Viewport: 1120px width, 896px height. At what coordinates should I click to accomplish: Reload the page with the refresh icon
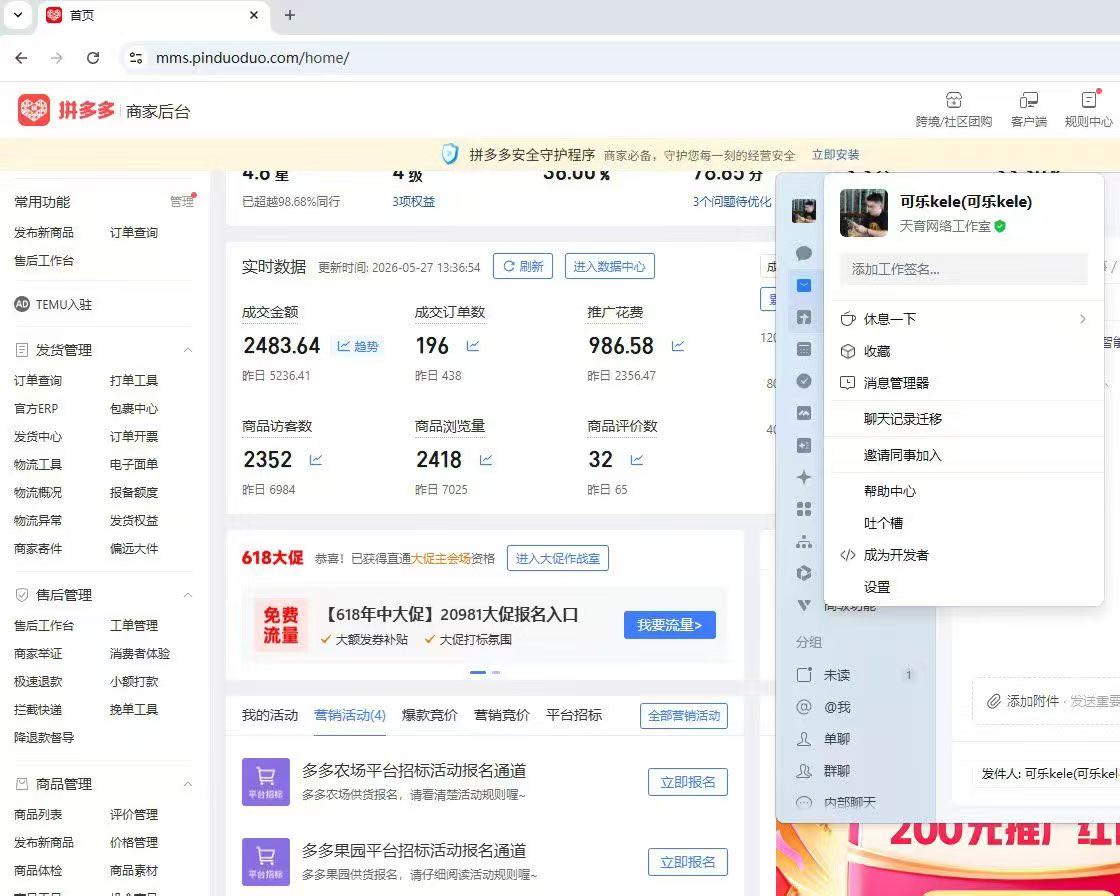[x=93, y=58]
